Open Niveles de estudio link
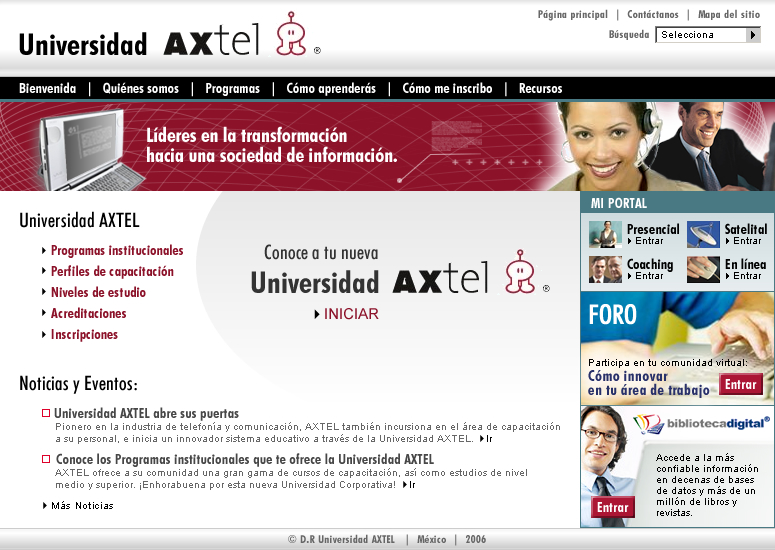775x550 pixels. (98, 293)
